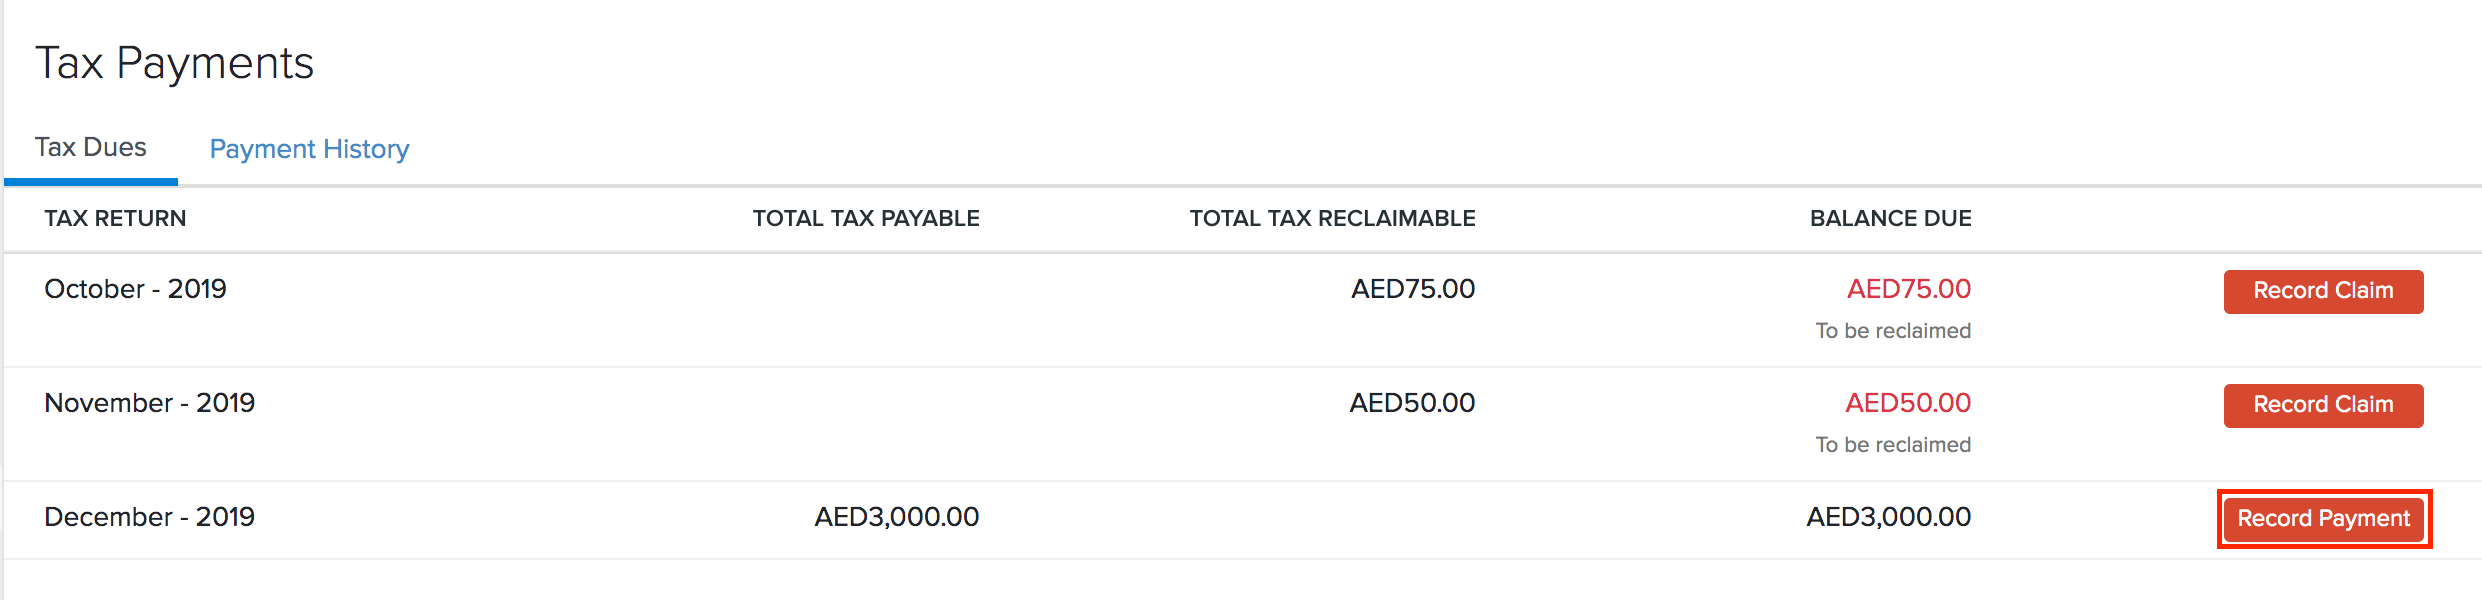Click the AED3,000.00 payable amount for December
The height and width of the screenshot is (600, 2482).
pyautogui.click(x=893, y=517)
